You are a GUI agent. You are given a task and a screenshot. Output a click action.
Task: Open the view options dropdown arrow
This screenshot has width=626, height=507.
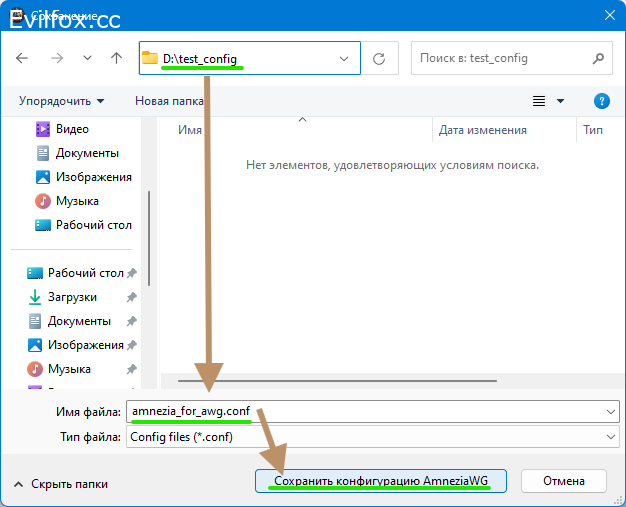click(x=560, y=101)
